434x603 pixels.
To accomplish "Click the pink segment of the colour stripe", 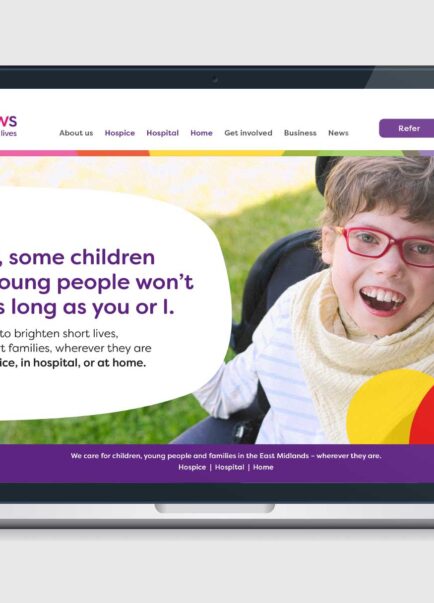I will [38, 153].
